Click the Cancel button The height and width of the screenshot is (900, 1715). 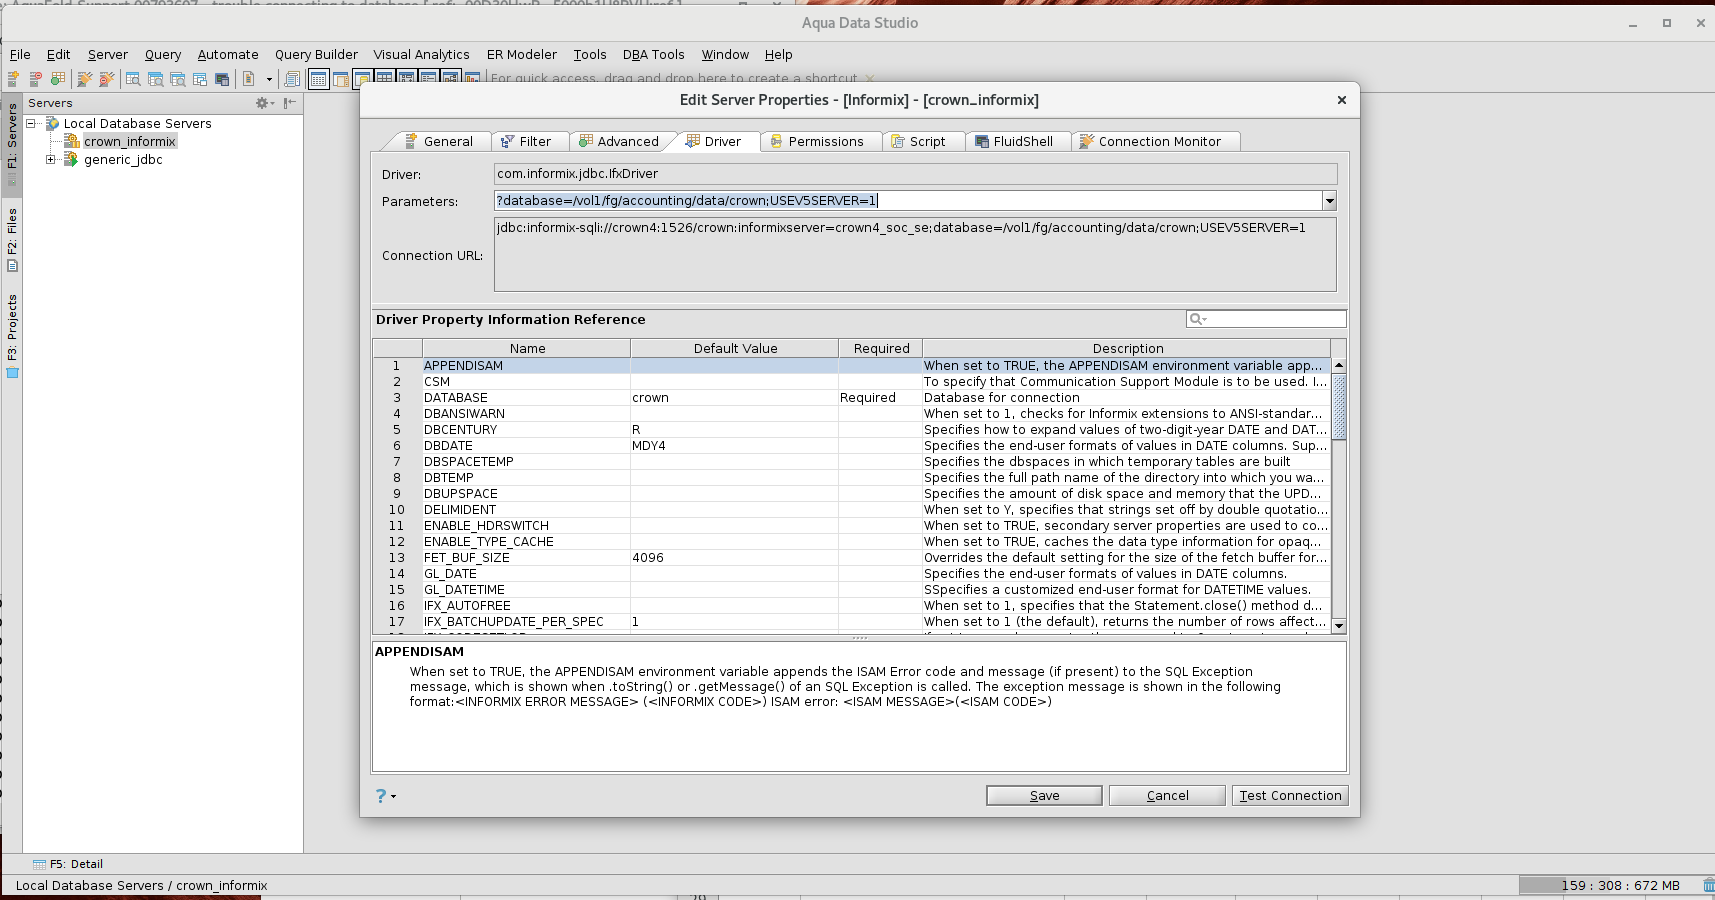click(1167, 796)
